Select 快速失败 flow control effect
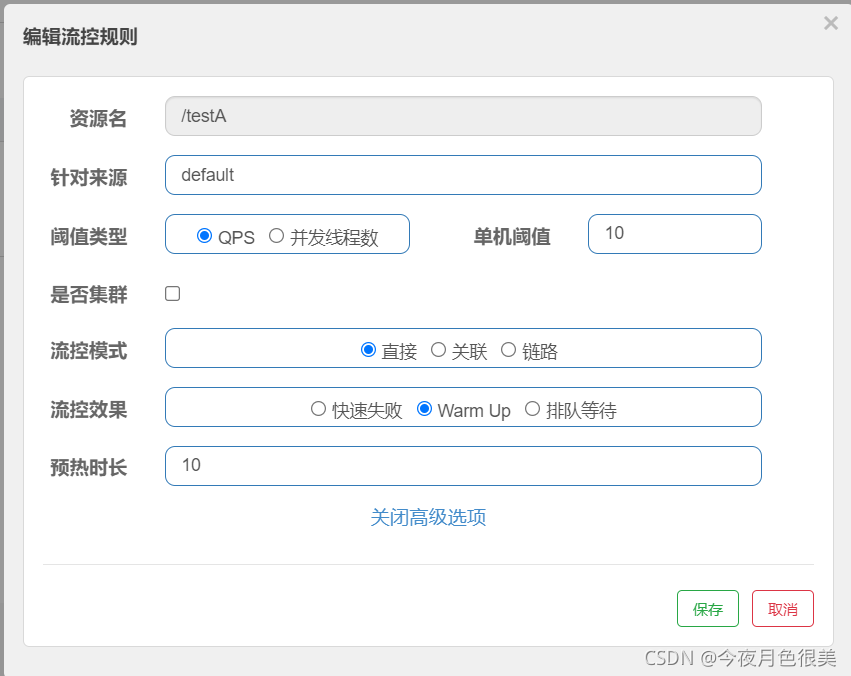The width and height of the screenshot is (851, 676). click(318, 408)
